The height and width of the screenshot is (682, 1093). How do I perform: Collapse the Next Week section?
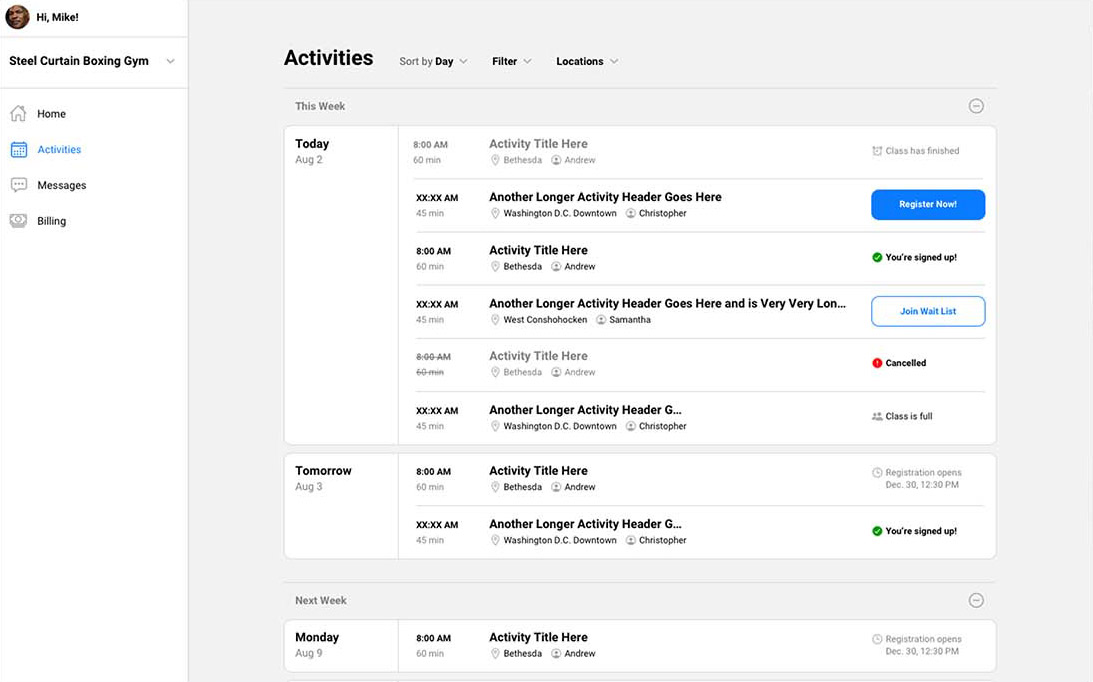click(x=976, y=599)
